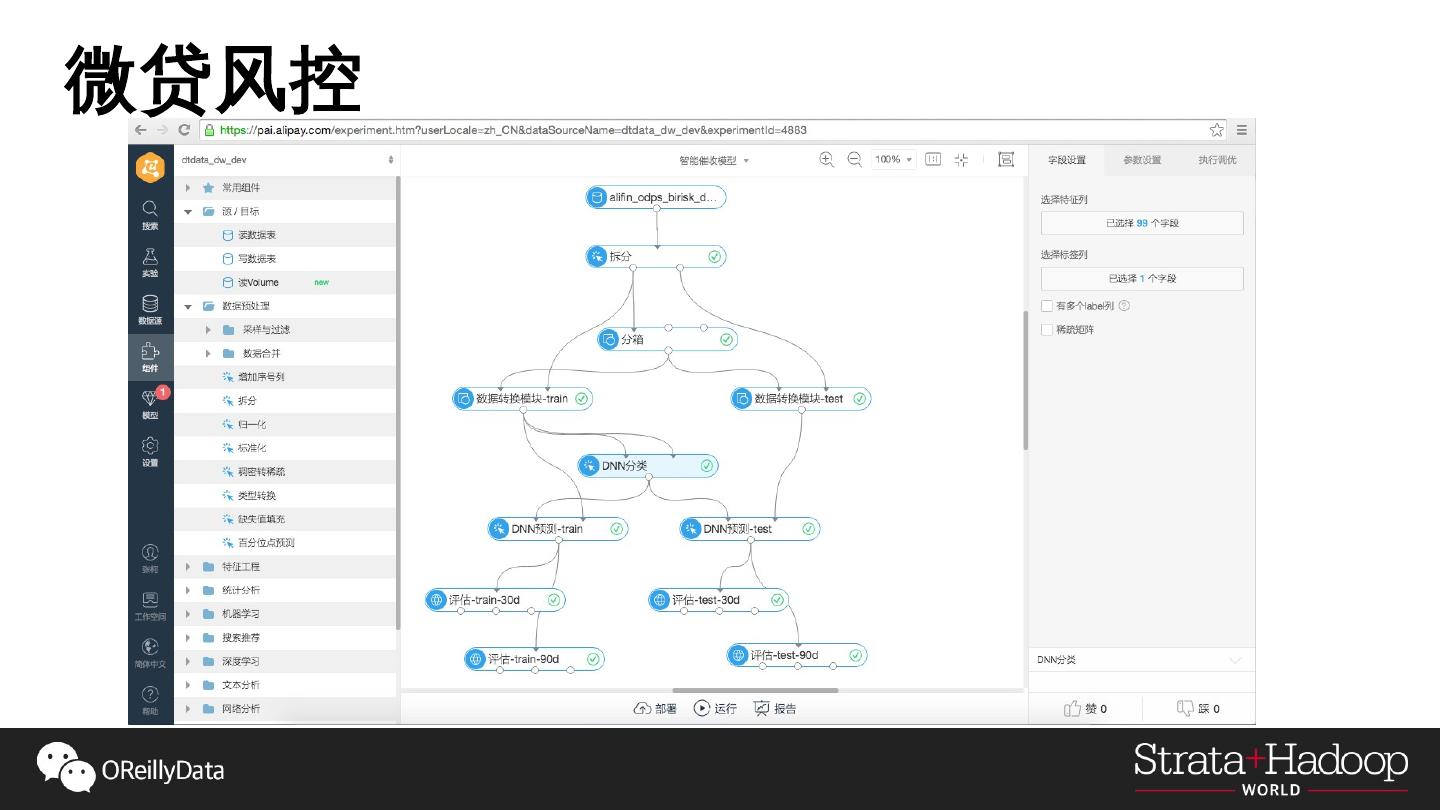Switch to the 执行调优 tab
The image size is (1440, 810).
1217,160
